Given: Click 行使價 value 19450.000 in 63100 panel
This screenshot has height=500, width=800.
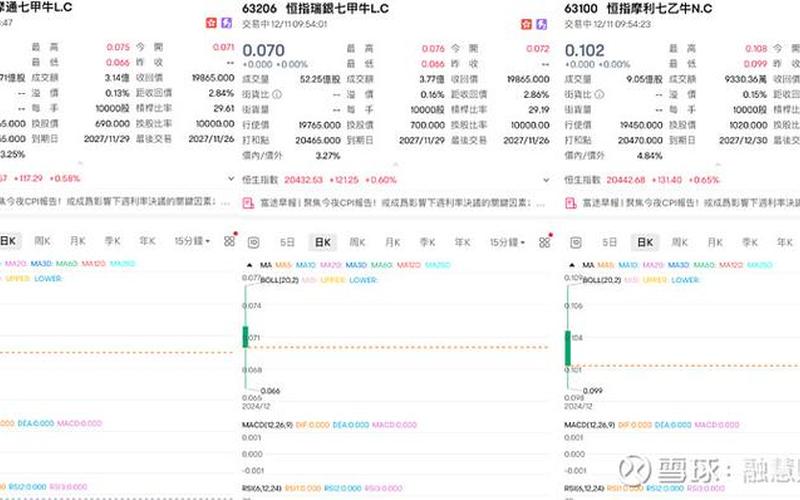Looking at the screenshot, I should (641, 125).
